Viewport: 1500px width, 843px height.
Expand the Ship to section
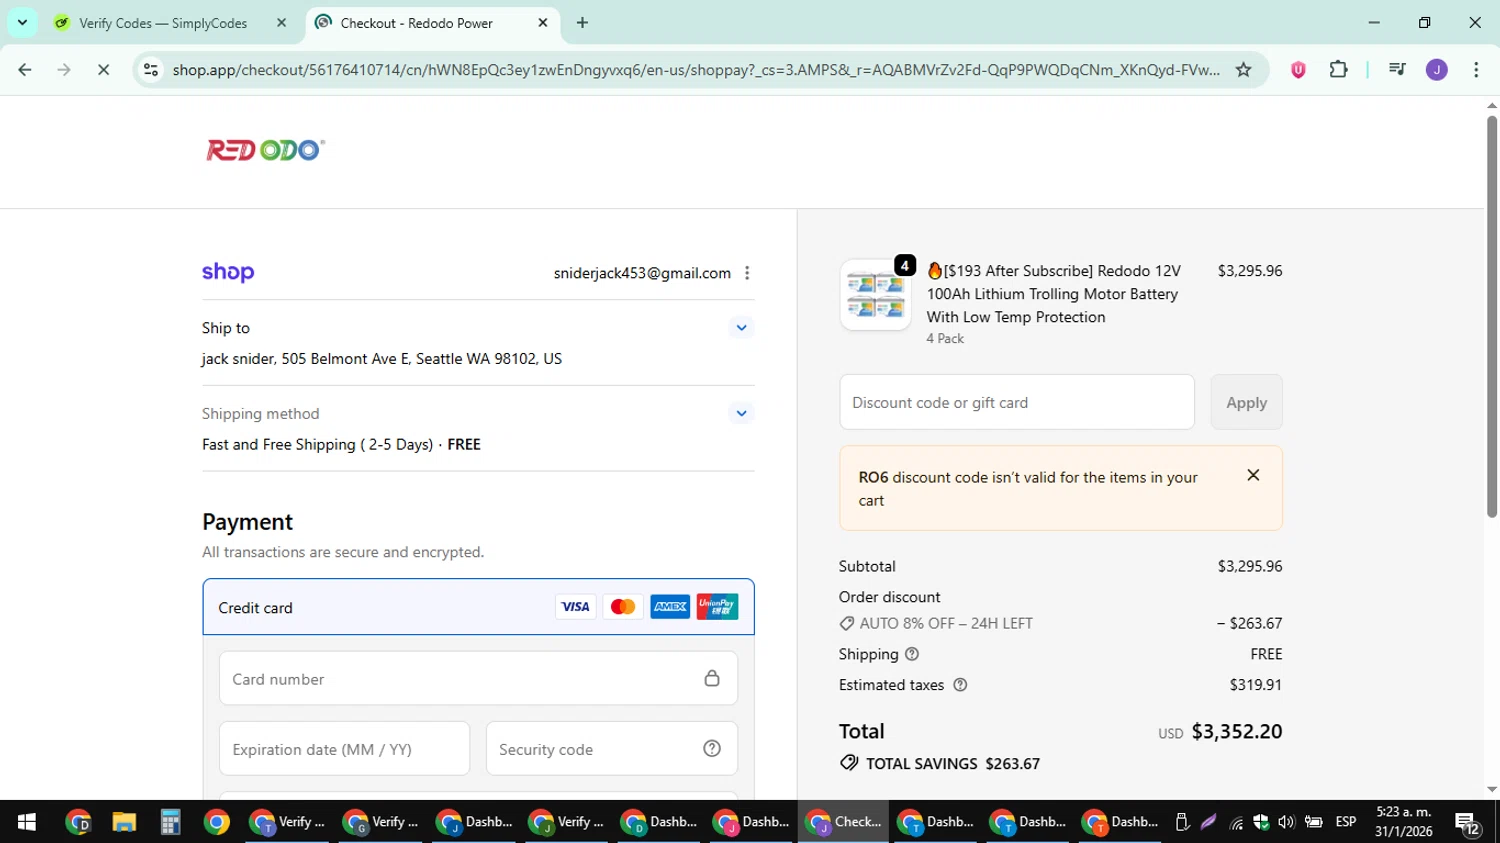[x=741, y=328]
